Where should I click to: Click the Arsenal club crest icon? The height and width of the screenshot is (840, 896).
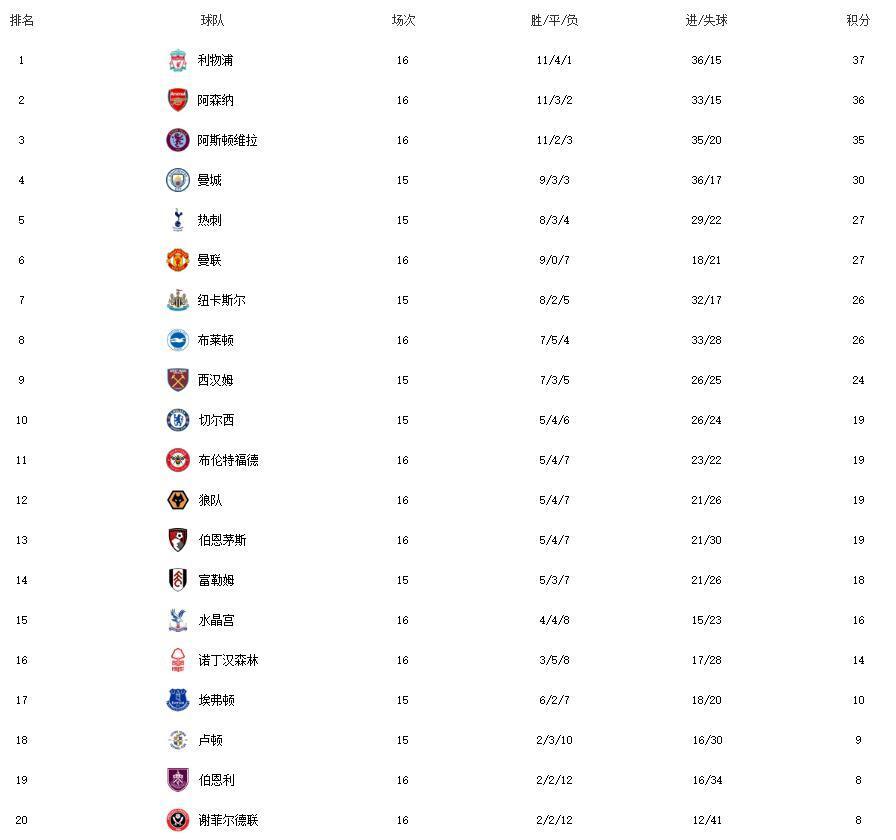coord(178,100)
